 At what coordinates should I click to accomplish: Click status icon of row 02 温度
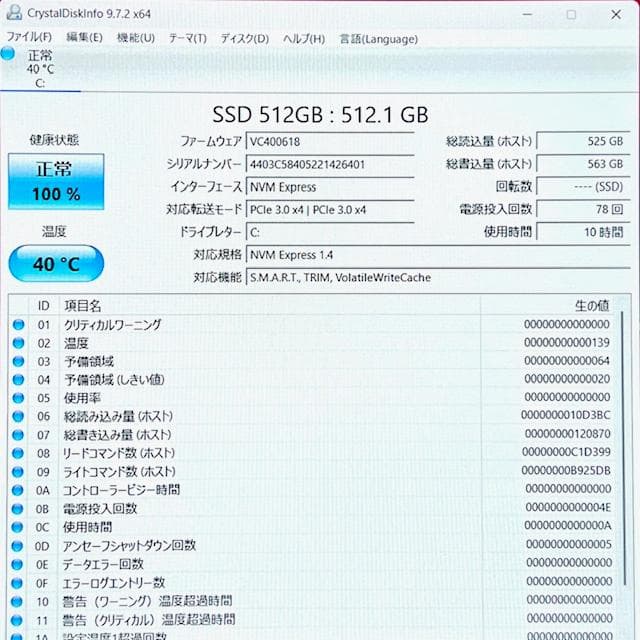[x=18, y=343]
